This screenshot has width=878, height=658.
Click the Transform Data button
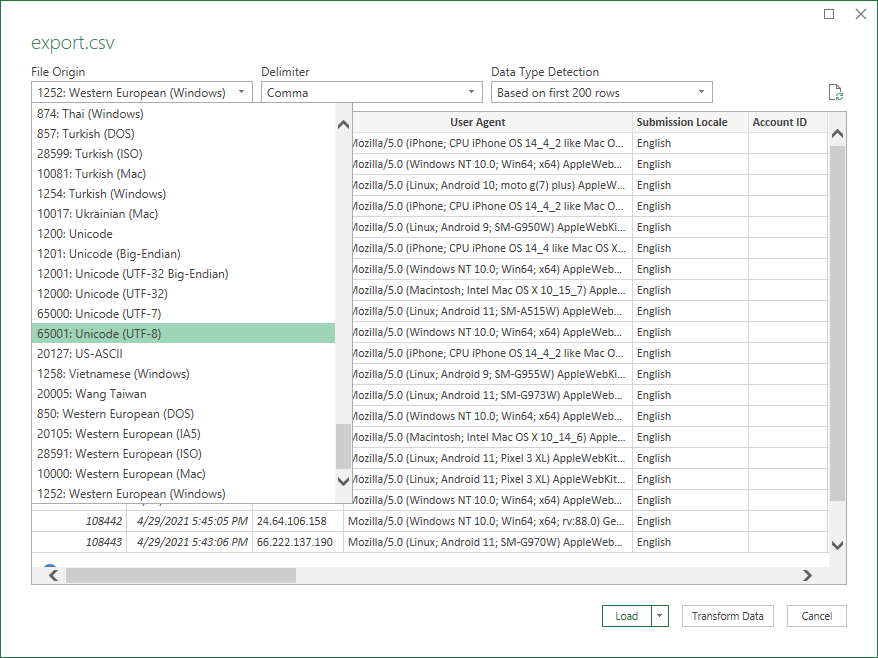click(x=727, y=616)
